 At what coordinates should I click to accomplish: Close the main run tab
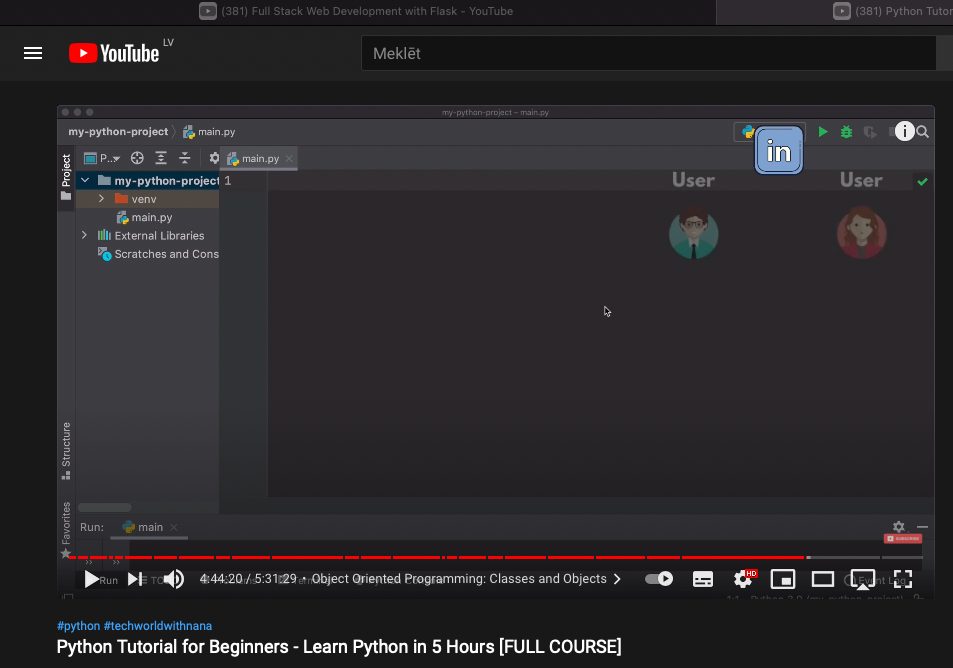[174, 527]
